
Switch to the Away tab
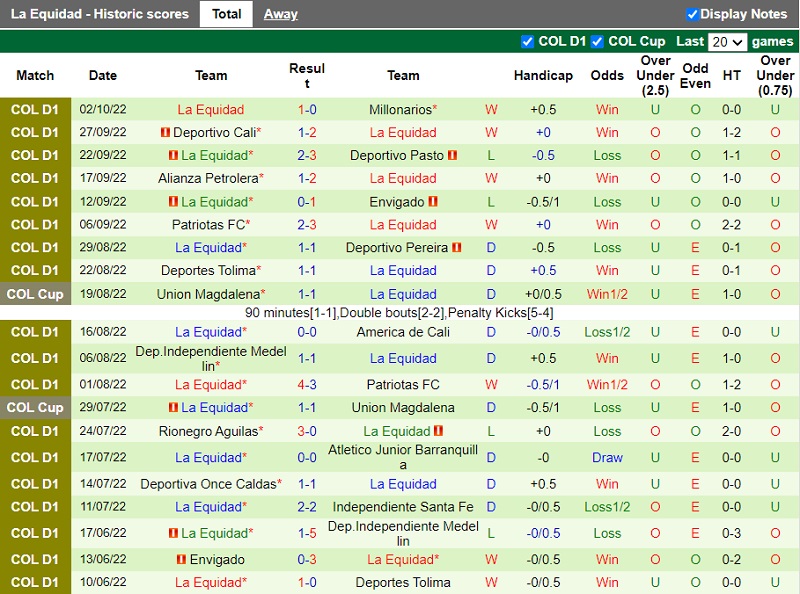(280, 14)
